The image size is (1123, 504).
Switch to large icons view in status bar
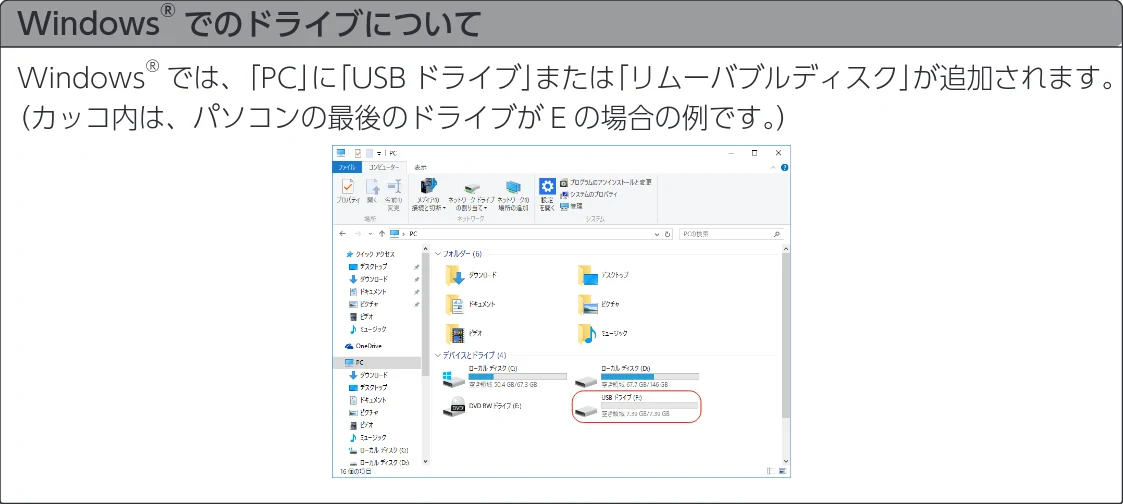[783, 472]
